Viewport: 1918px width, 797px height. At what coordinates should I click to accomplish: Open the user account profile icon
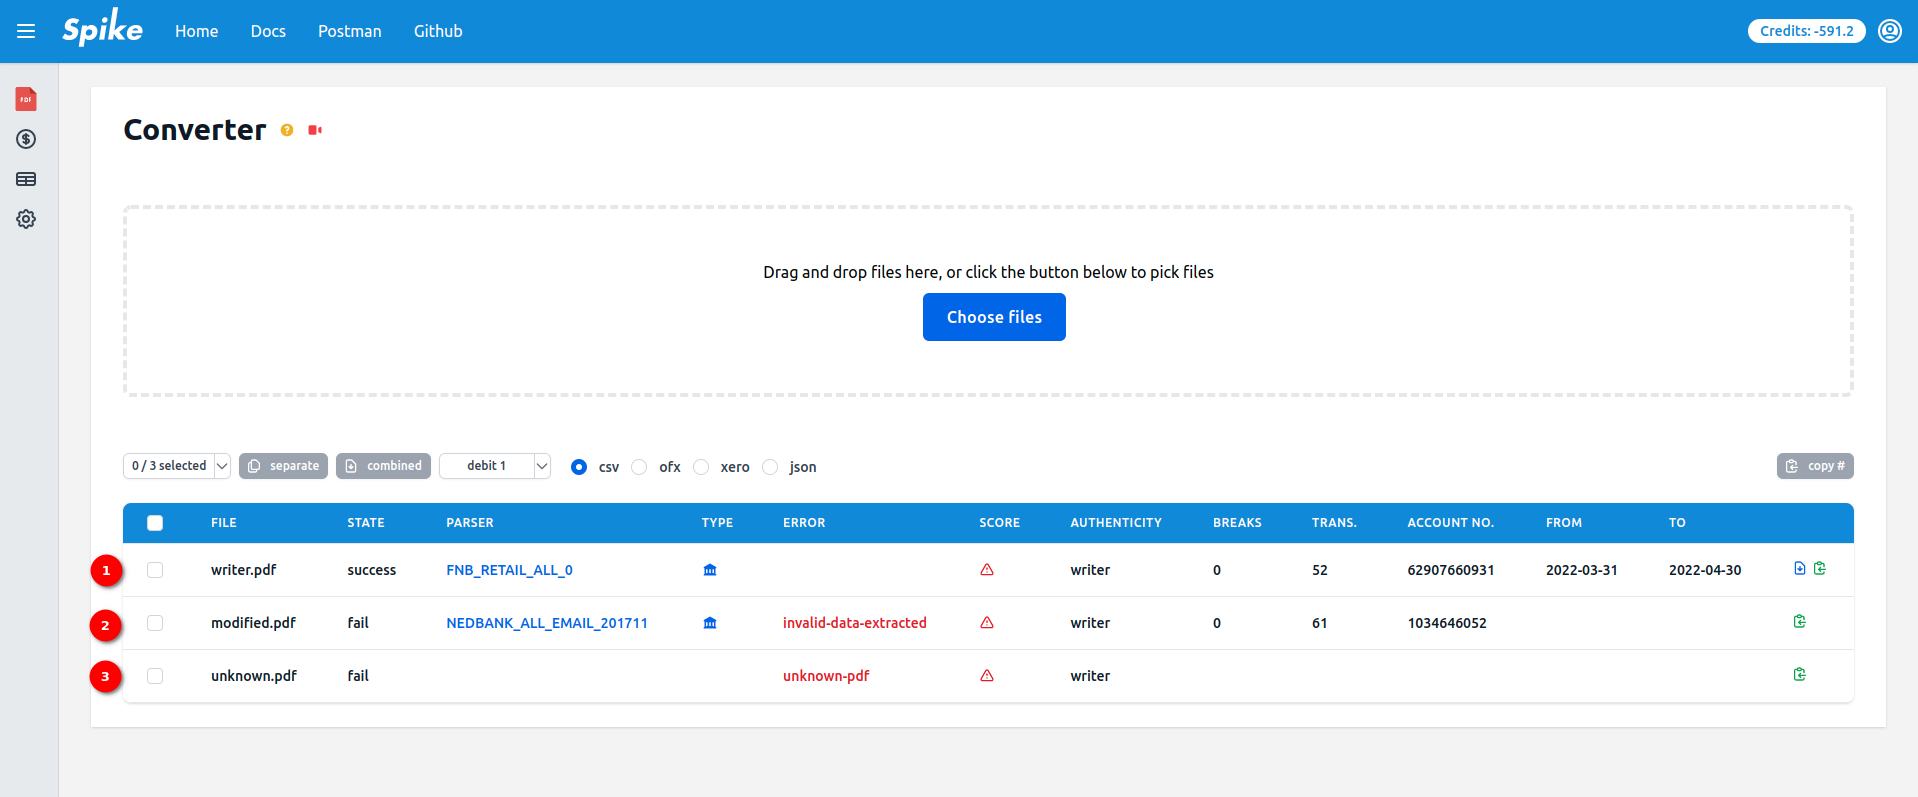[x=1889, y=31]
